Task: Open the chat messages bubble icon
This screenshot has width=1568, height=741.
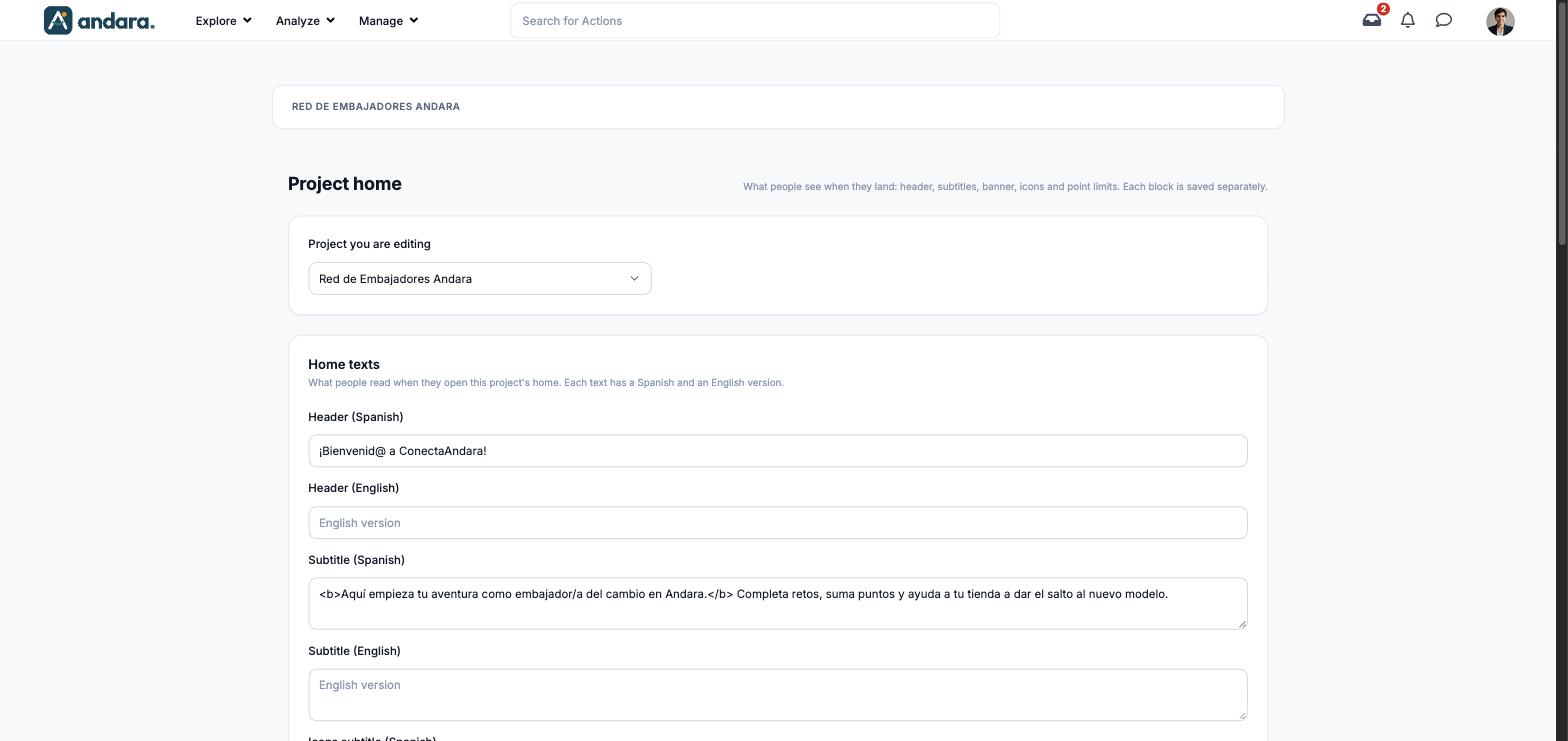Action: tap(1444, 20)
